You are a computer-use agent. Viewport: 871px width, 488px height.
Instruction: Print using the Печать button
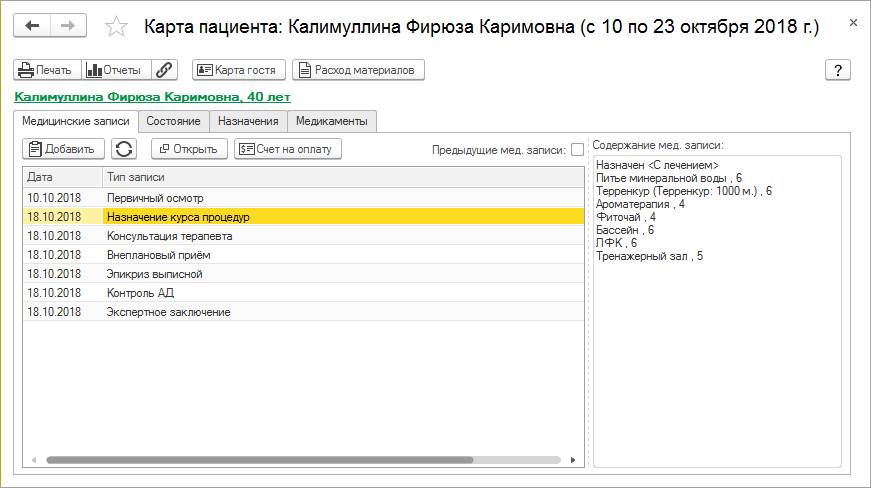pyautogui.click(x=46, y=70)
